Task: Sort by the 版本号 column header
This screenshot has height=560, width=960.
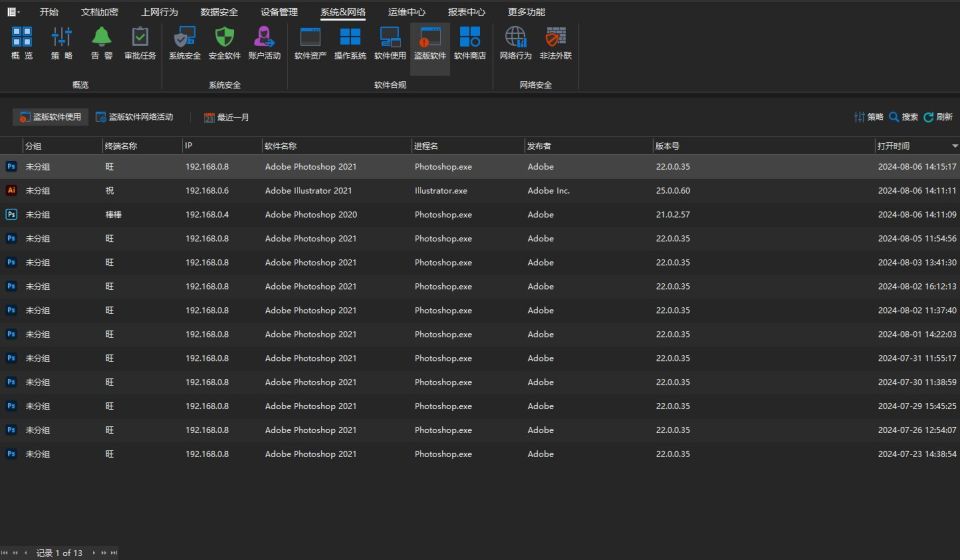Action: click(763, 146)
